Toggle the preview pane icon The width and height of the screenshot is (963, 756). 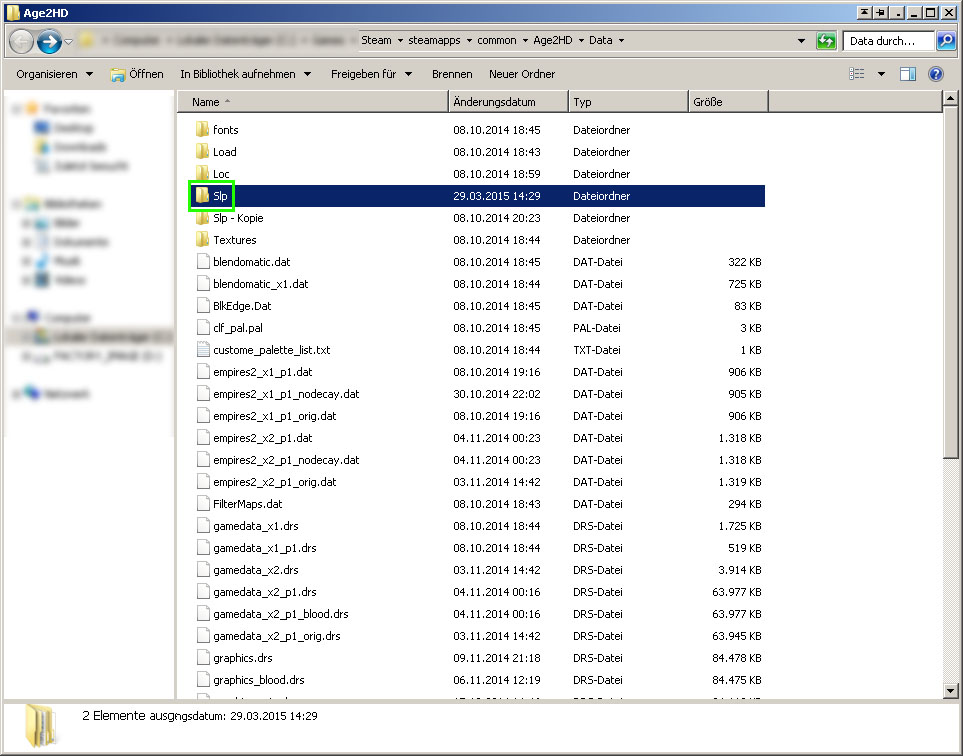908,74
